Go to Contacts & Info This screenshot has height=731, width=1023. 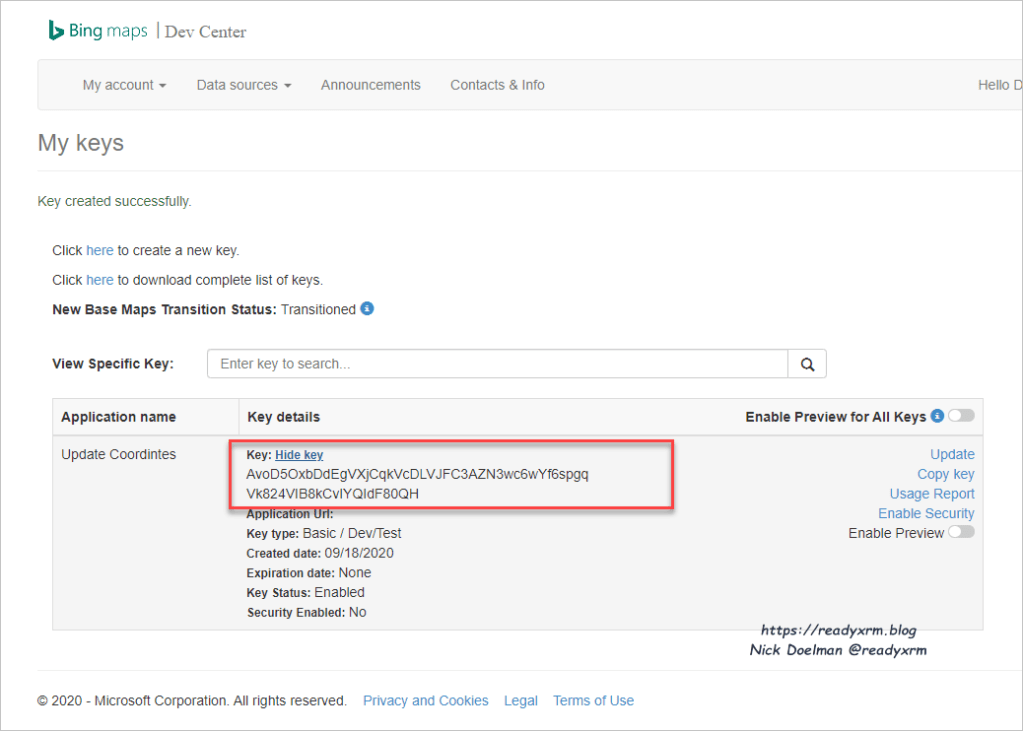click(497, 85)
